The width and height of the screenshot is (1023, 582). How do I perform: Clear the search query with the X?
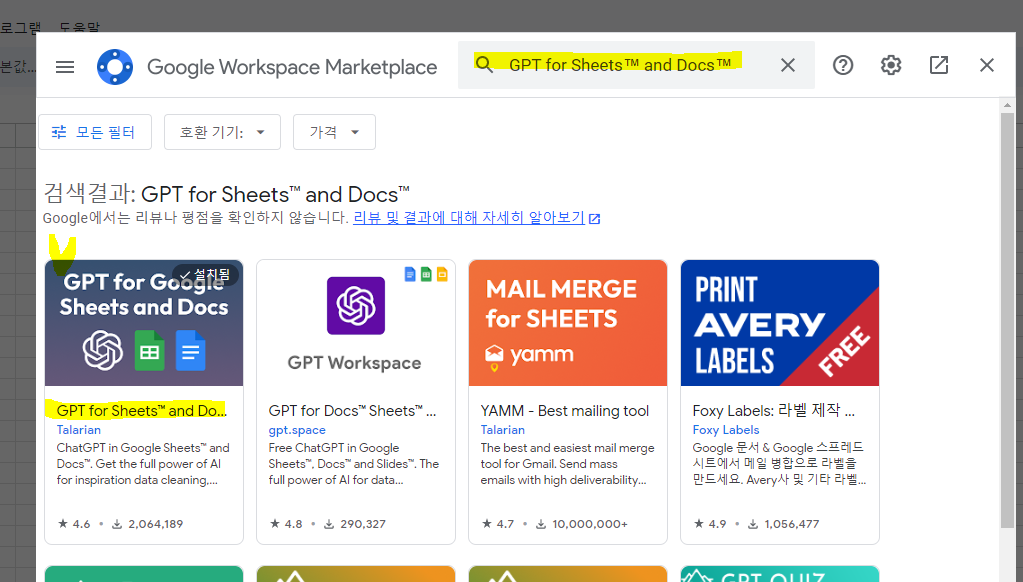click(787, 65)
